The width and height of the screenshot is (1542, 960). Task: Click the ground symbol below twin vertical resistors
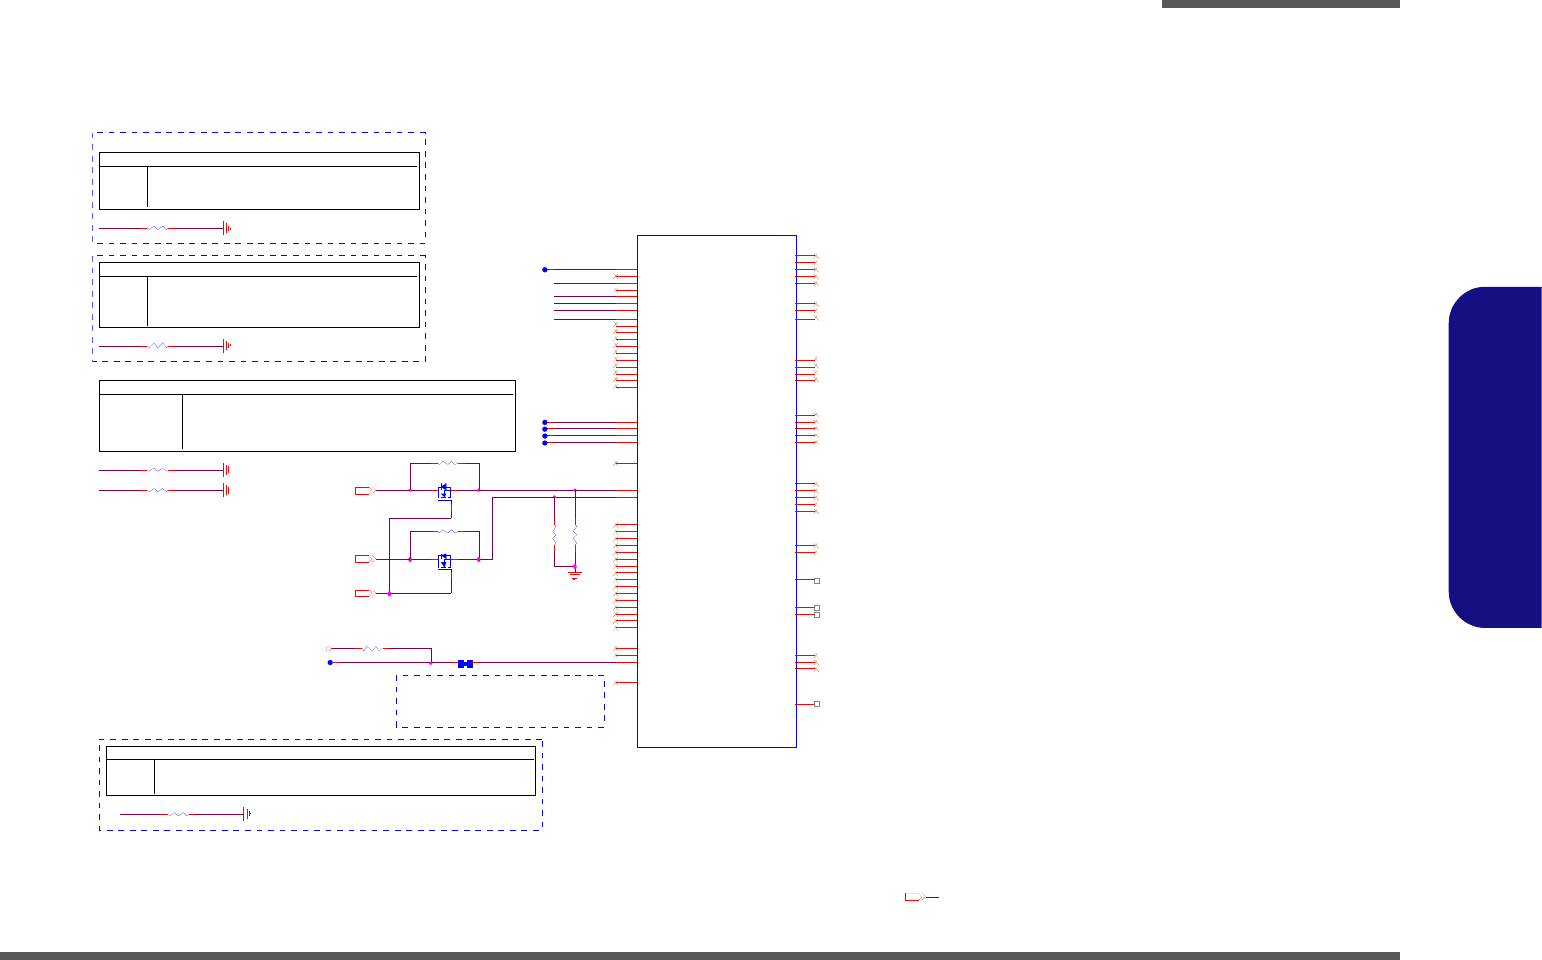574,575
